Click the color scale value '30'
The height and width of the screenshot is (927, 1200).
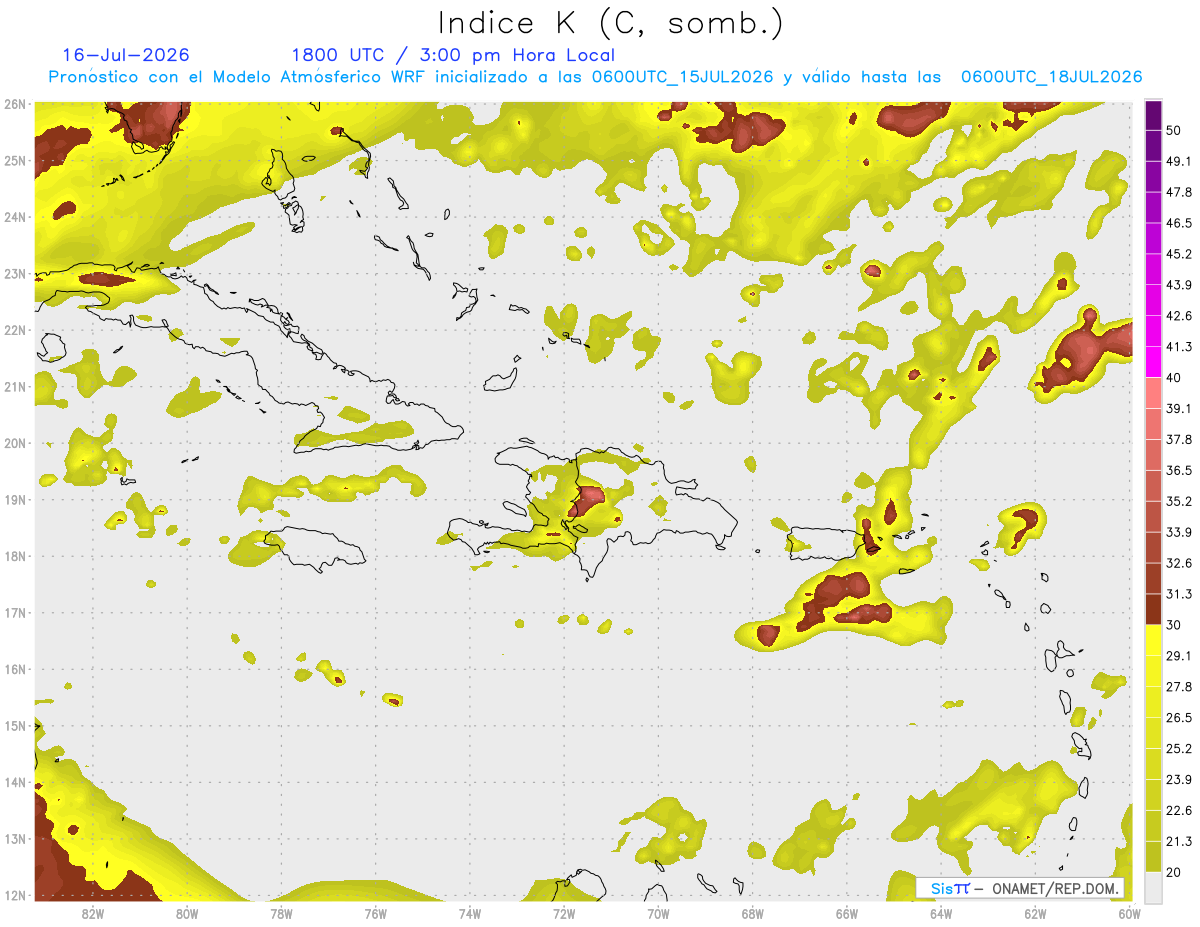tap(1174, 625)
